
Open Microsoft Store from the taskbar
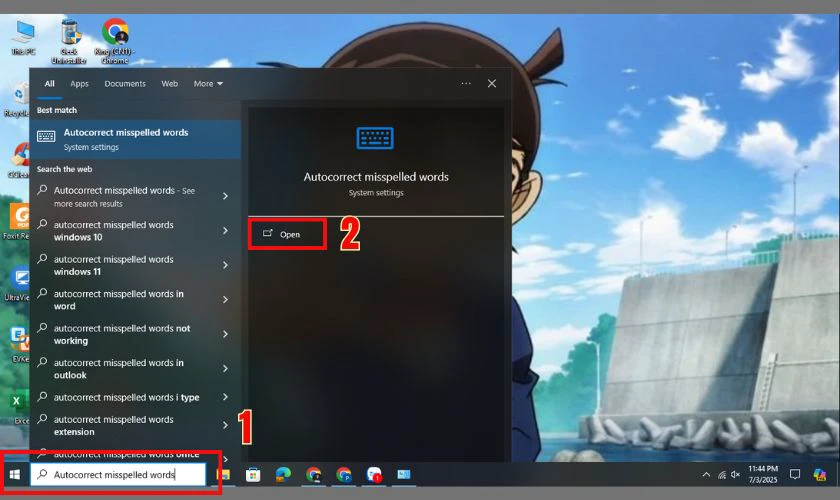(x=253, y=475)
